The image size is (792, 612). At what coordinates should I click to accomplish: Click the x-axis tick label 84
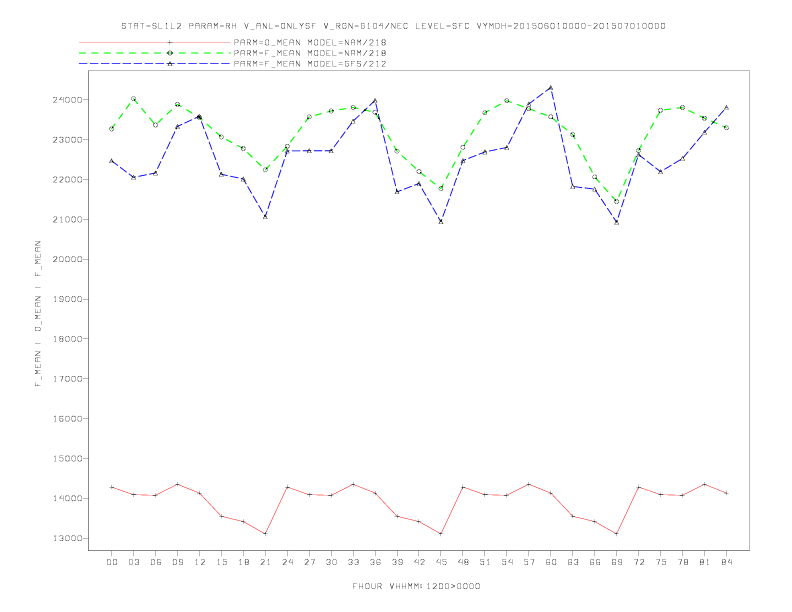(727, 562)
